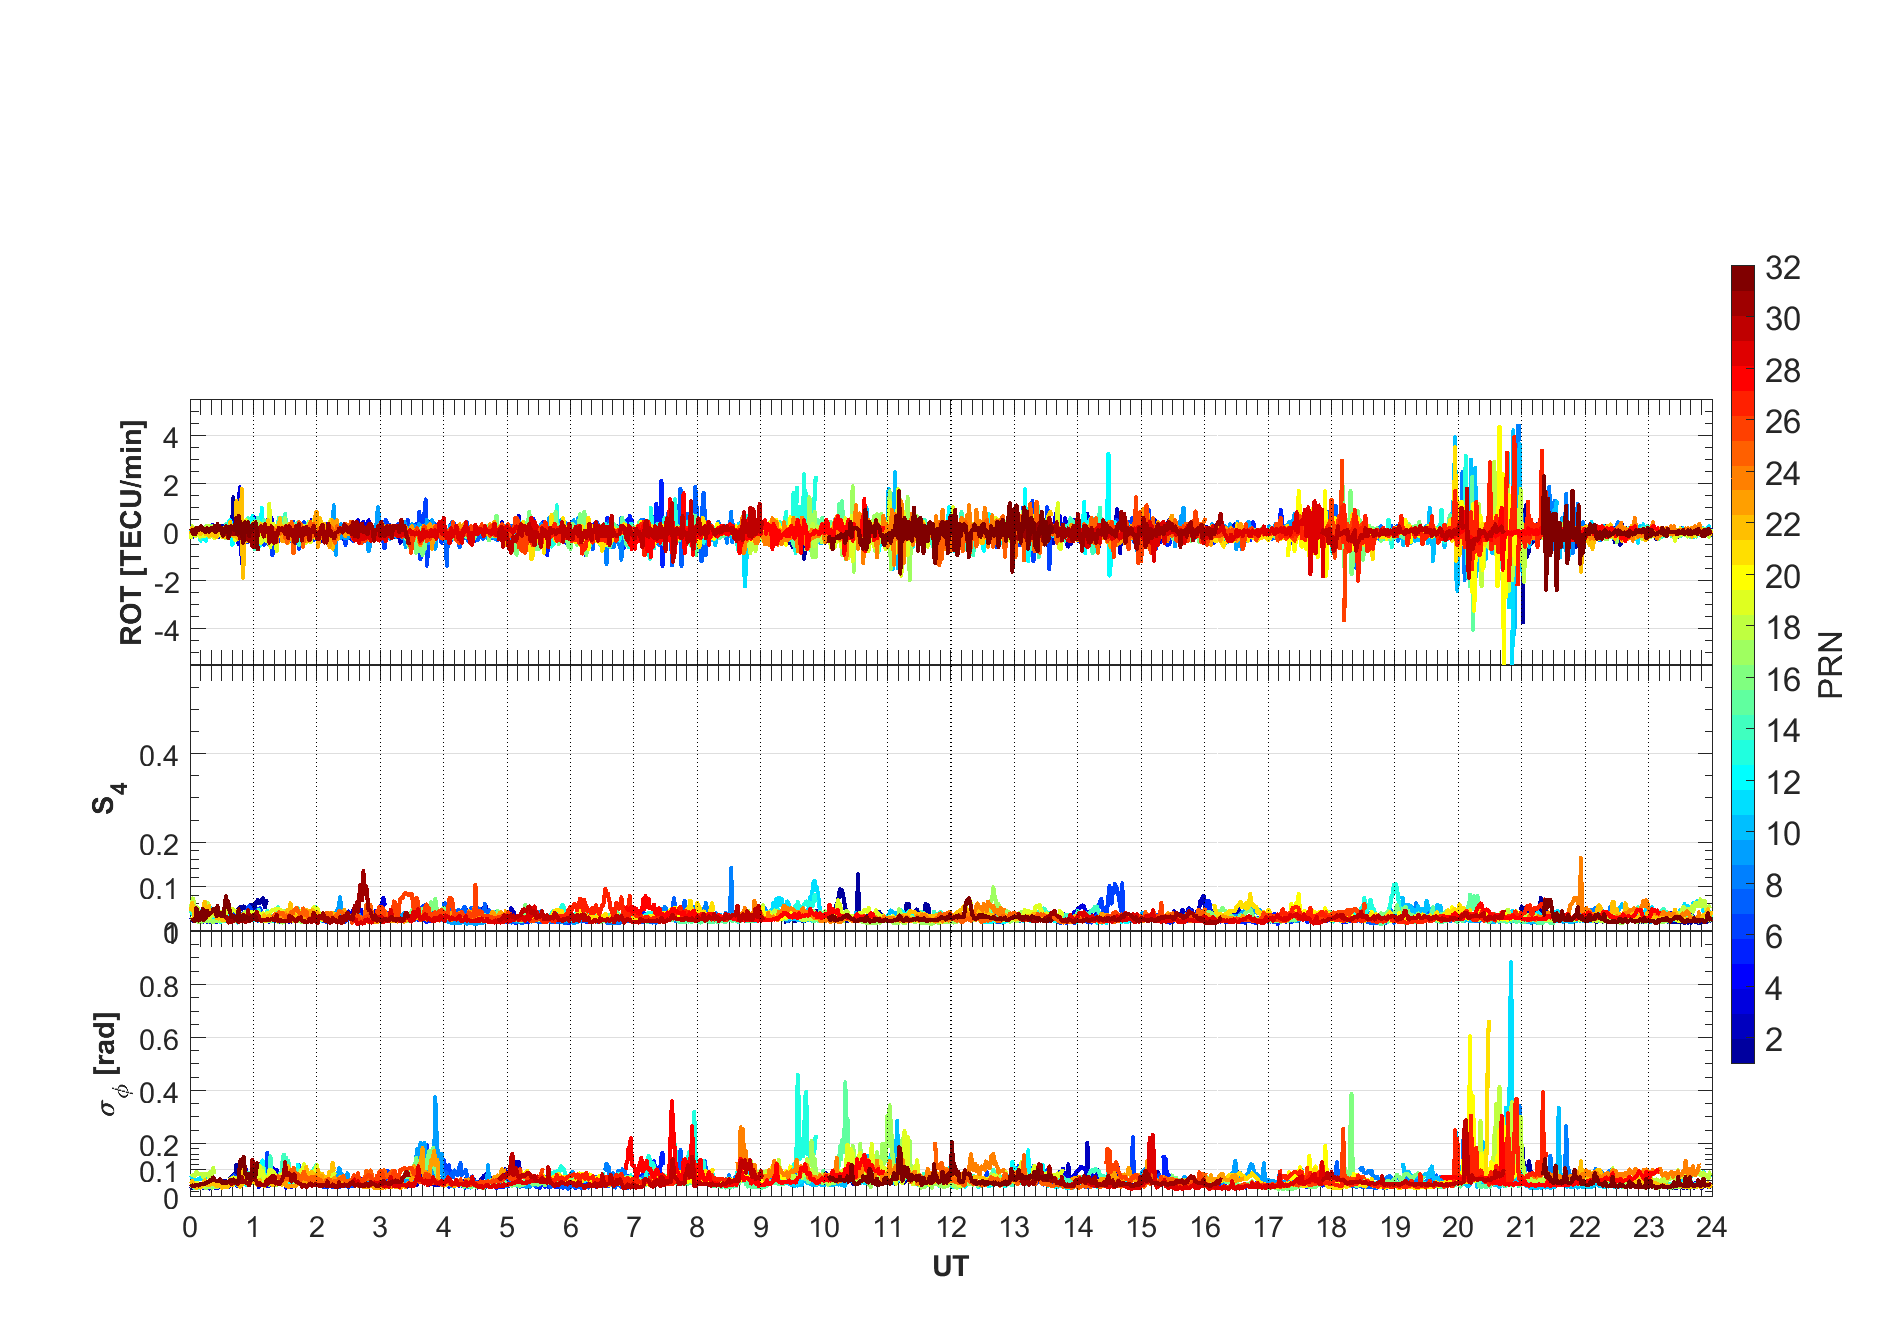The image size is (1902, 1330).
Task: Click the orange S4 spike near 22 UT
Action: pos(1580,860)
